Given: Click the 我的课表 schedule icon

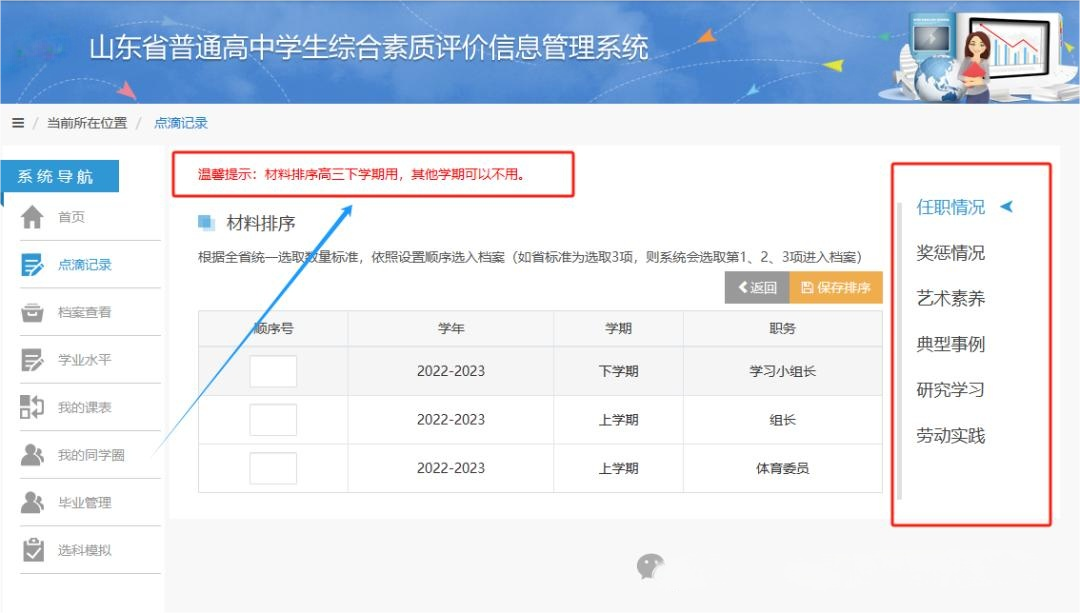Looking at the screenshot, I should (x=33, y=407).
